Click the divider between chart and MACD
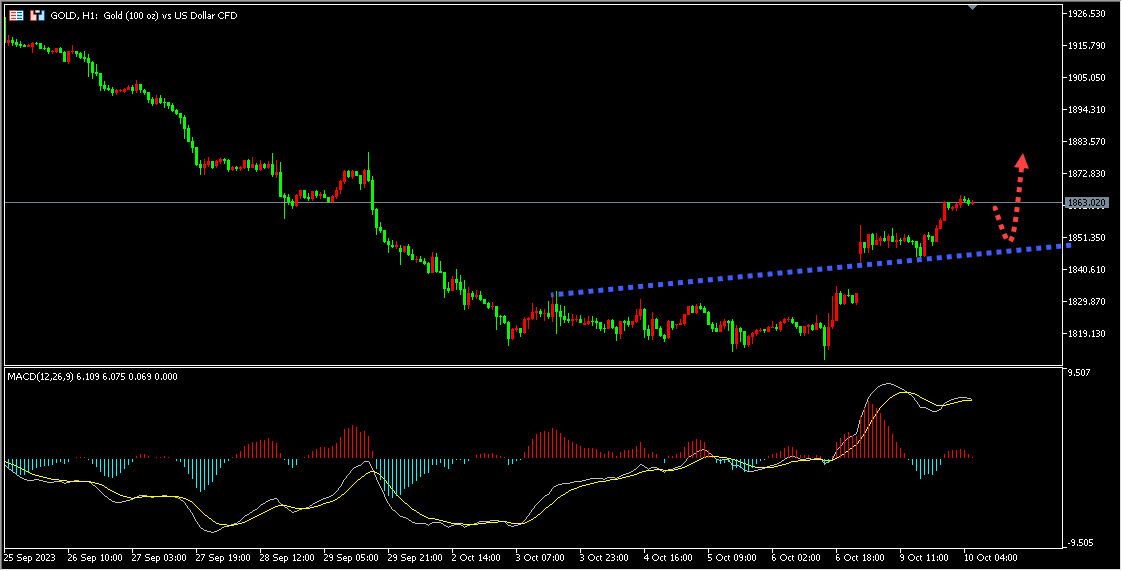Screen dimensions: 1122x571 (534, 366)
